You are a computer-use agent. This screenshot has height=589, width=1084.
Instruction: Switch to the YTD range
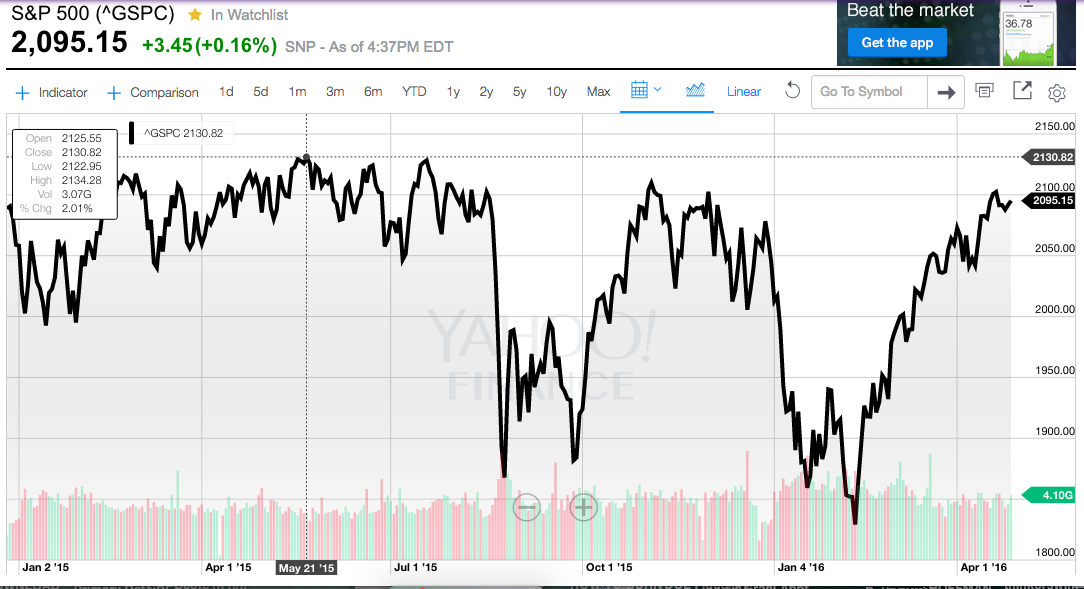[x=414, y=92]
